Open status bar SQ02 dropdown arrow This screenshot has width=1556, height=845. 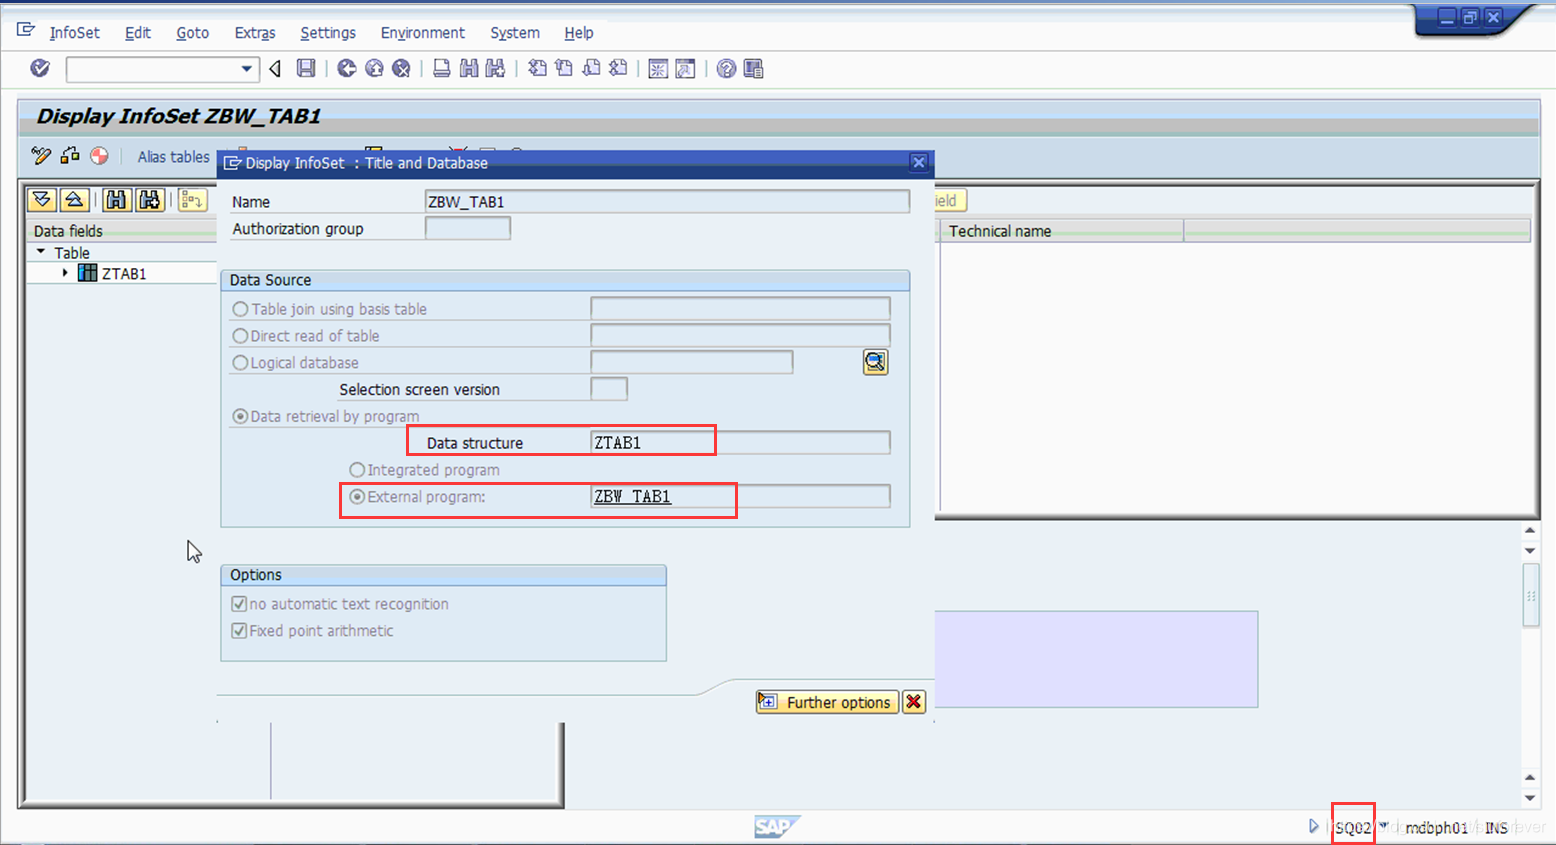pos(1384,826)
